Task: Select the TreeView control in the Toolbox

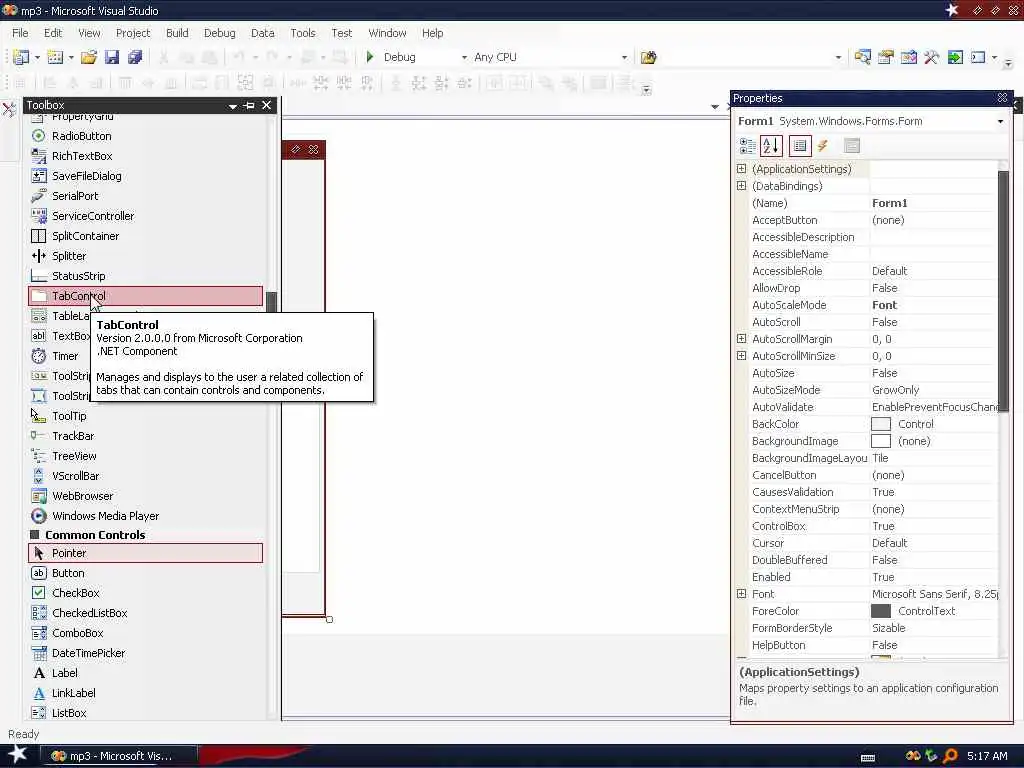Action: coord(145,456)
